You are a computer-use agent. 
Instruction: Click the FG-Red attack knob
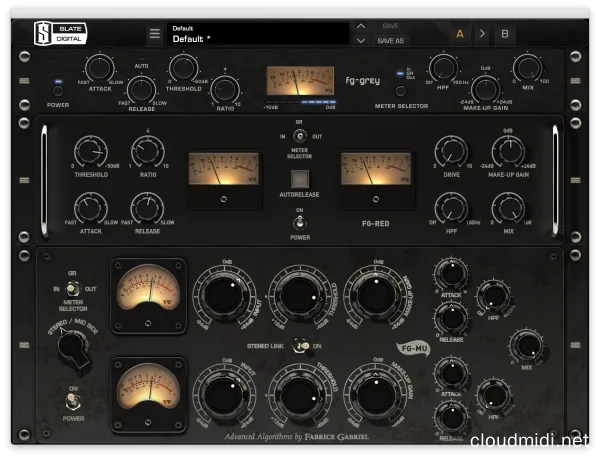tap(91, 209)
